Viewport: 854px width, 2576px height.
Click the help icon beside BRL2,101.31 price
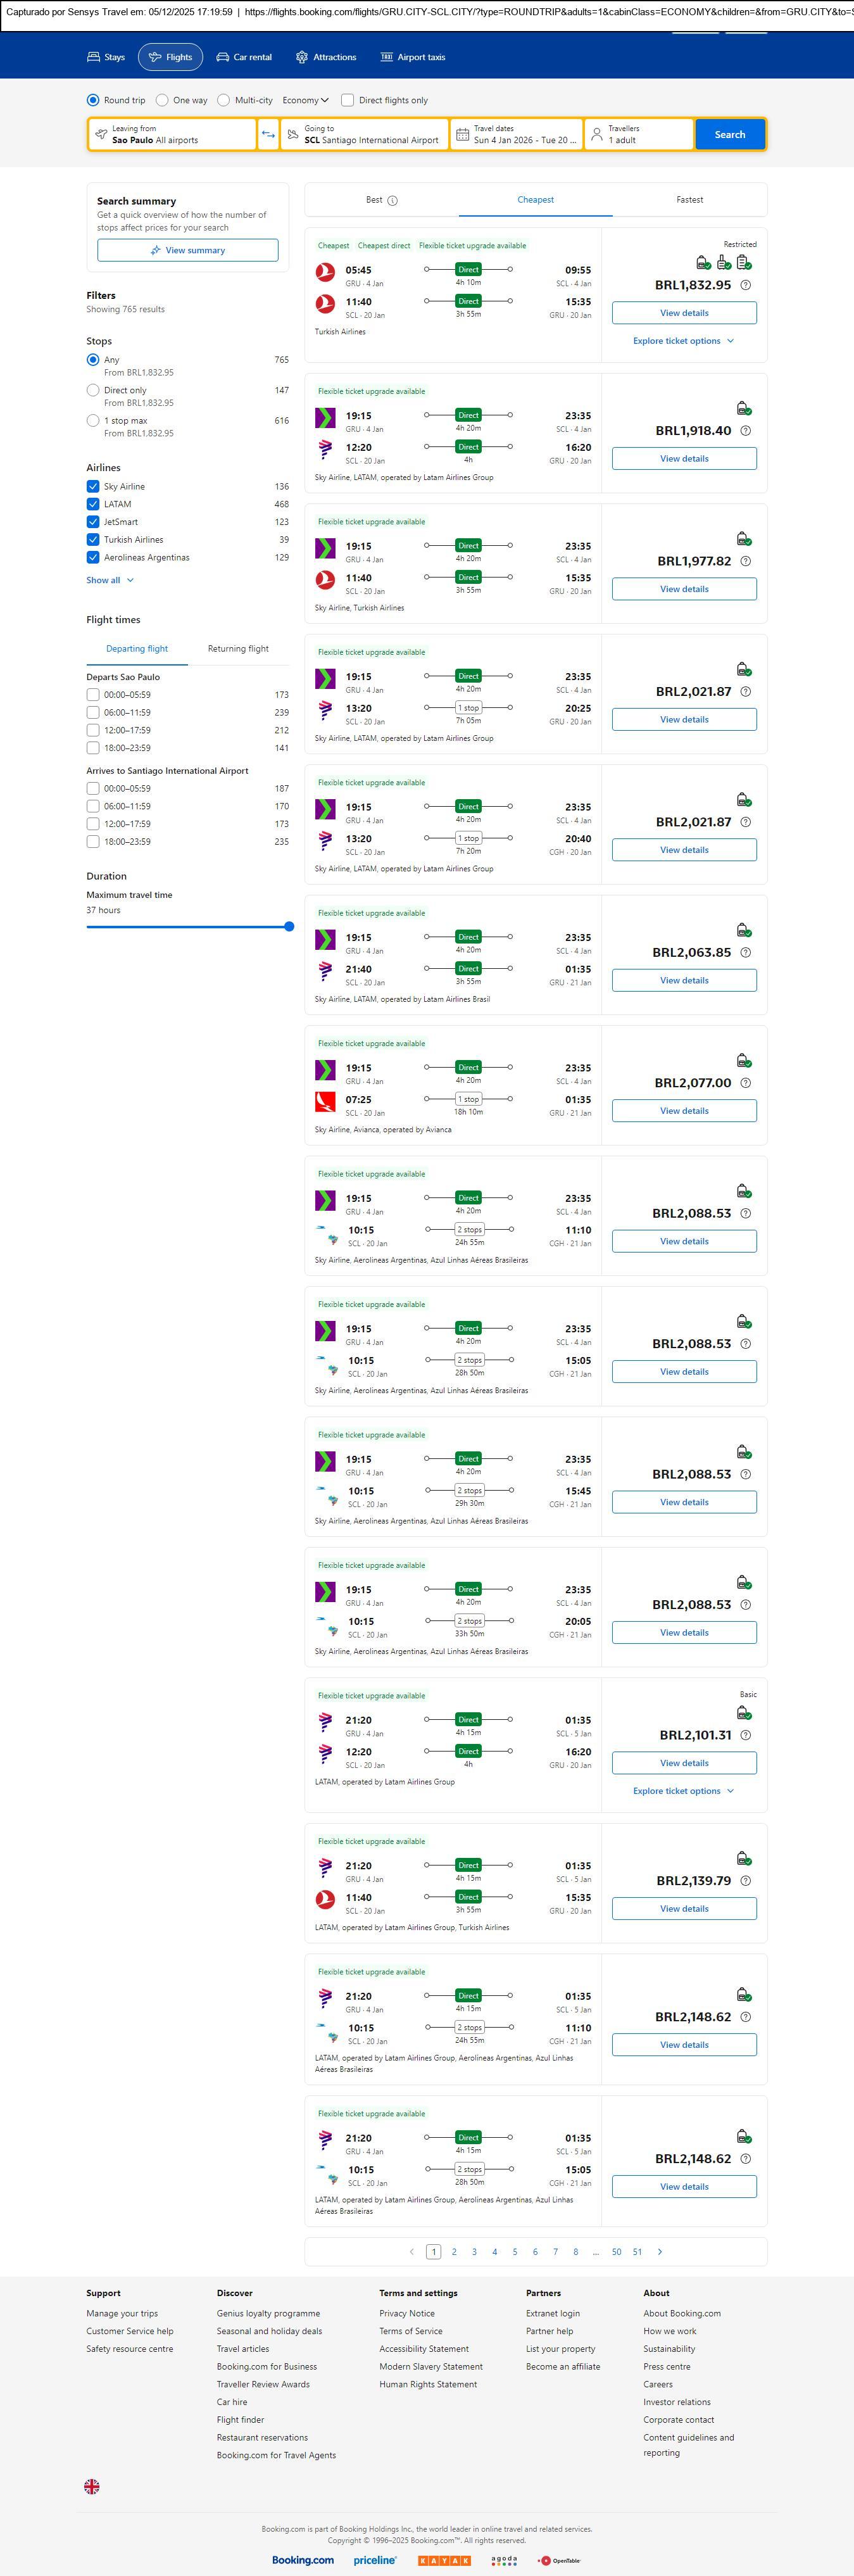point(745,1735)
